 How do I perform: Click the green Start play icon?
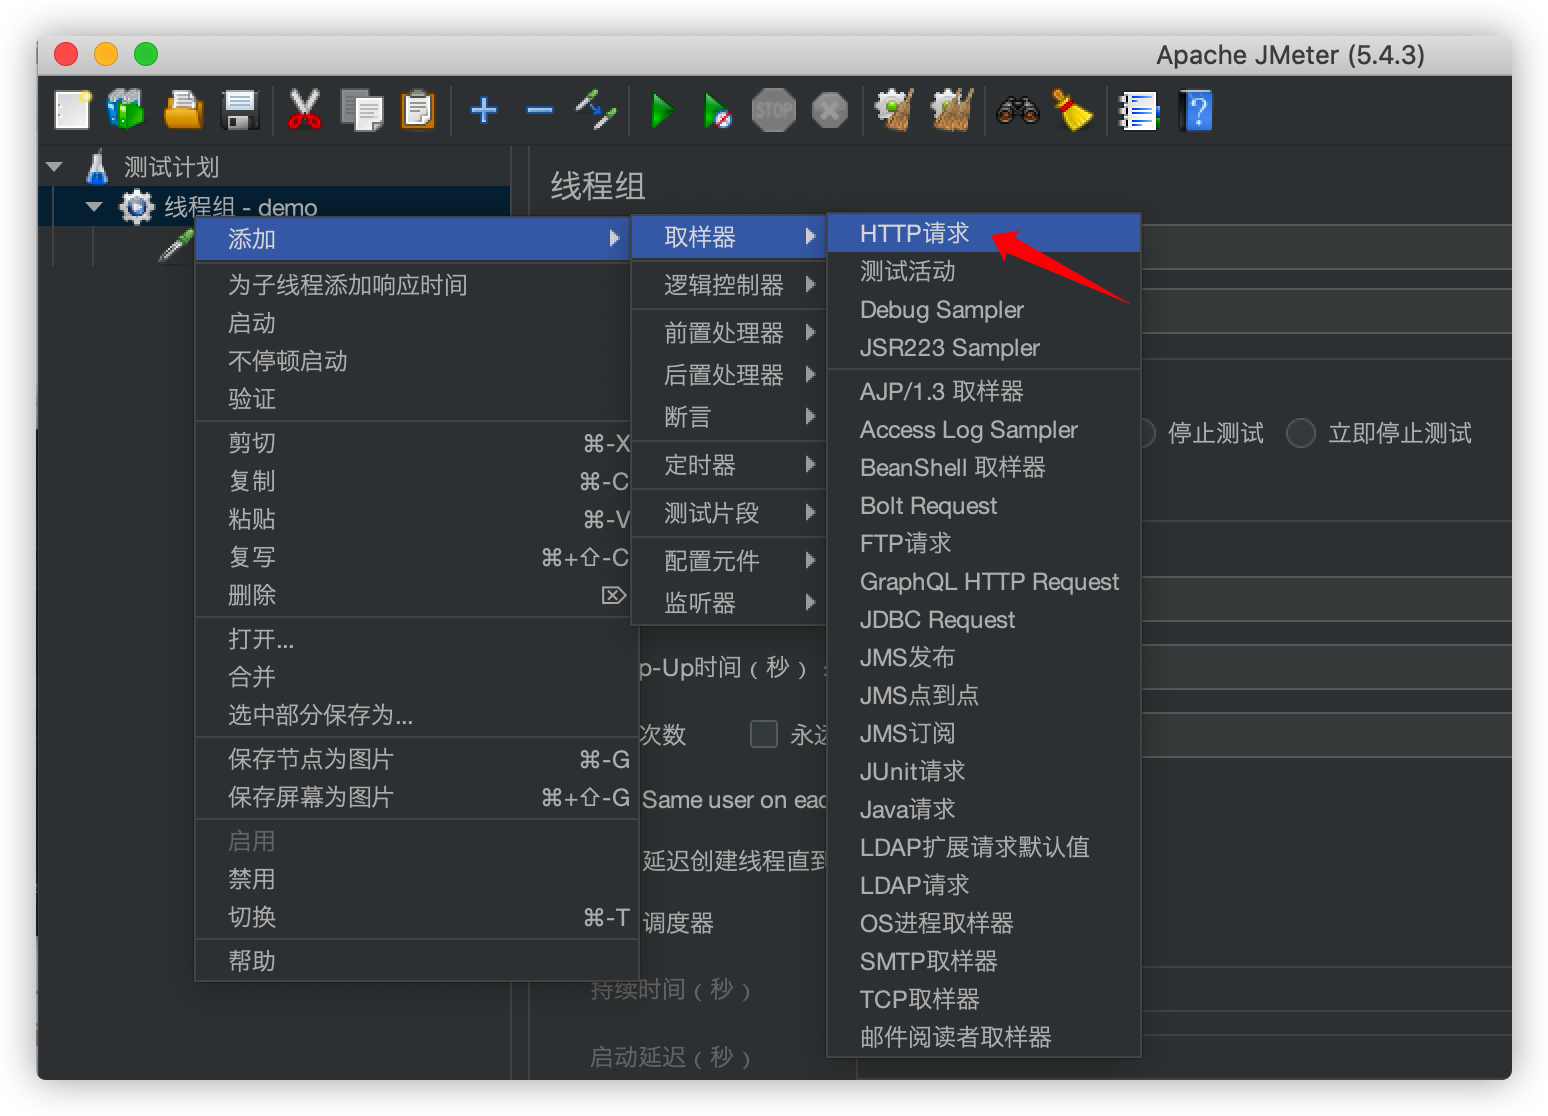point(662,110)
